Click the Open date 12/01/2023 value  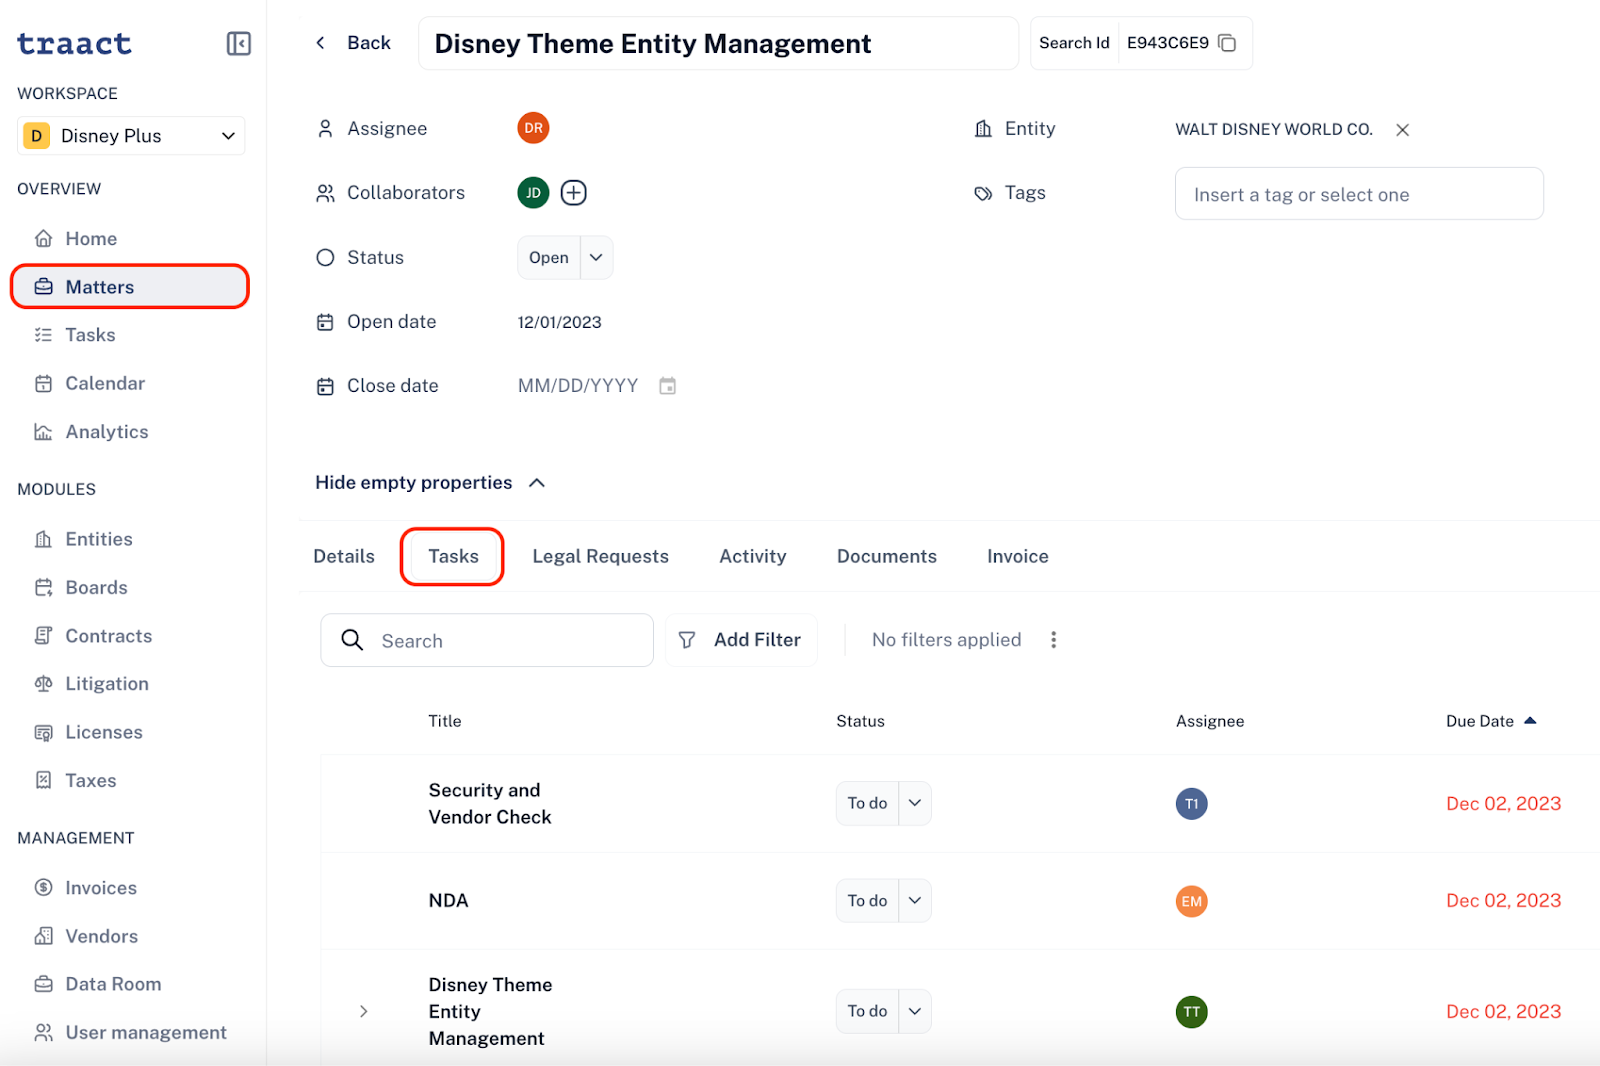[560, 322]
